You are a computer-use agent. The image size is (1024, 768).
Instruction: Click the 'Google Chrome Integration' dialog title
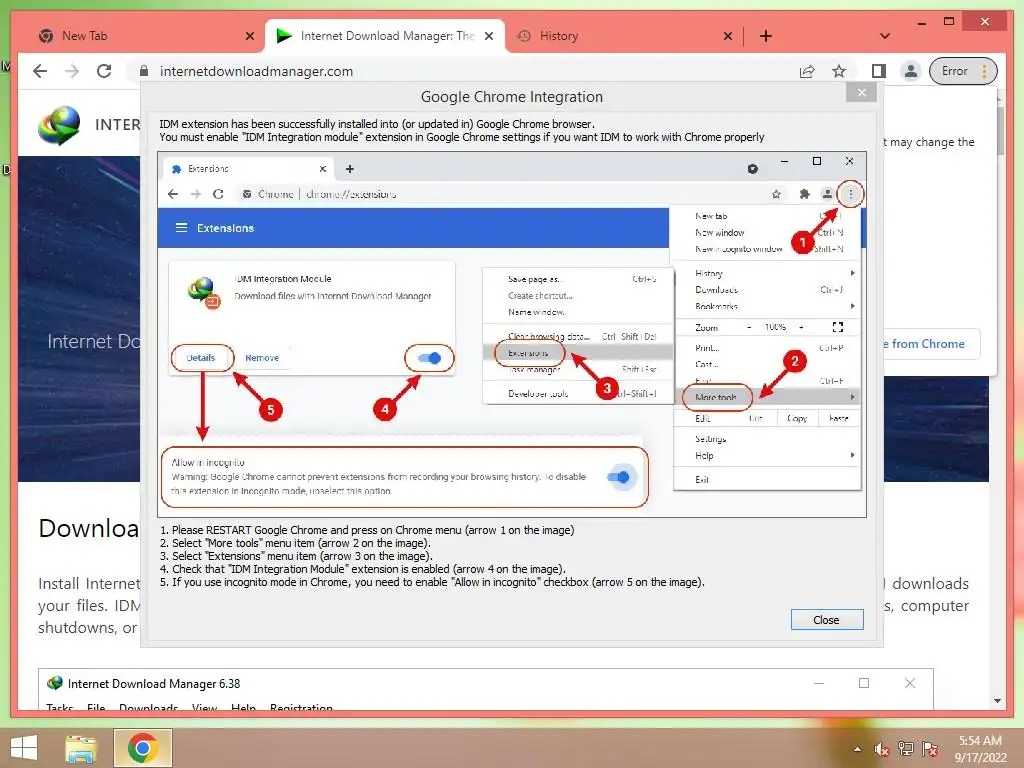point(511,97)
